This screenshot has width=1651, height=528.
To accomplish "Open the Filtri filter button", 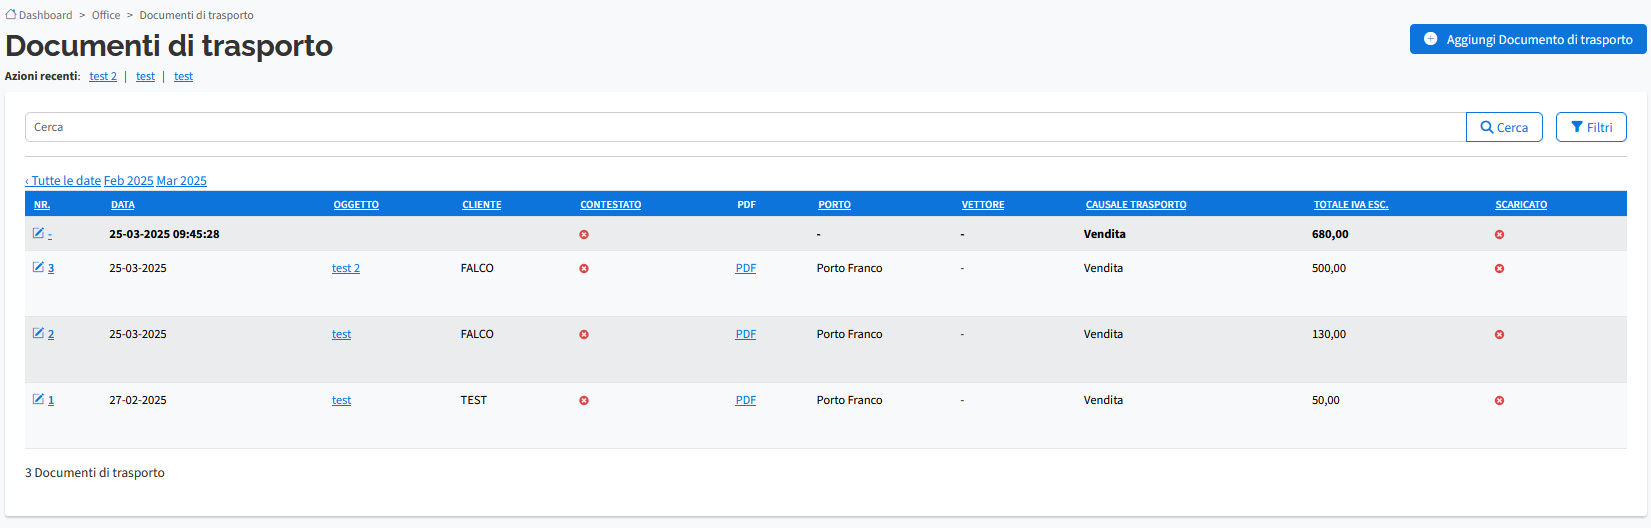I will tap(1591, 127).
